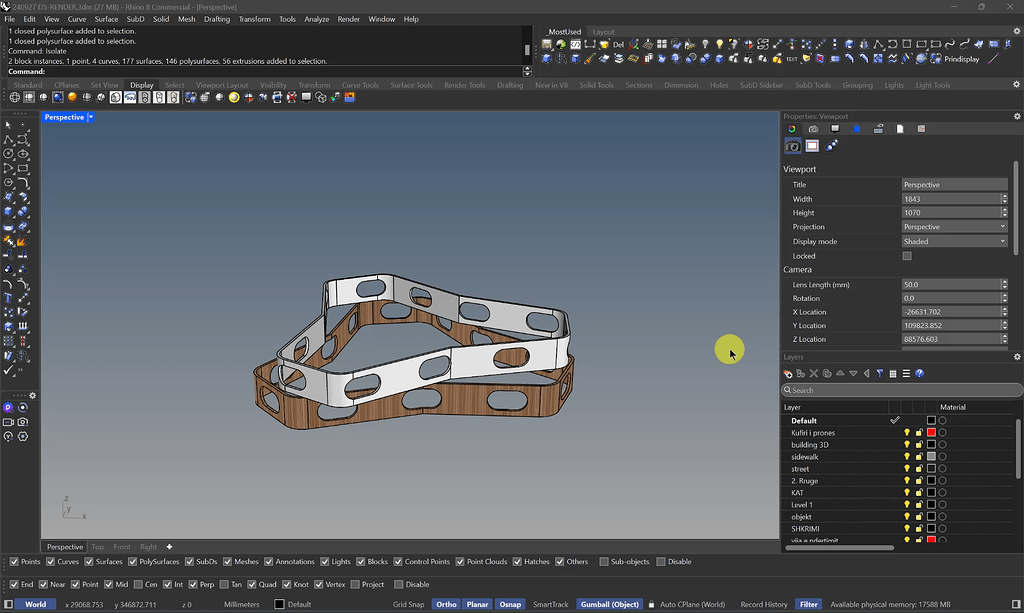Enable Record History in the status bar

[765, 604]
